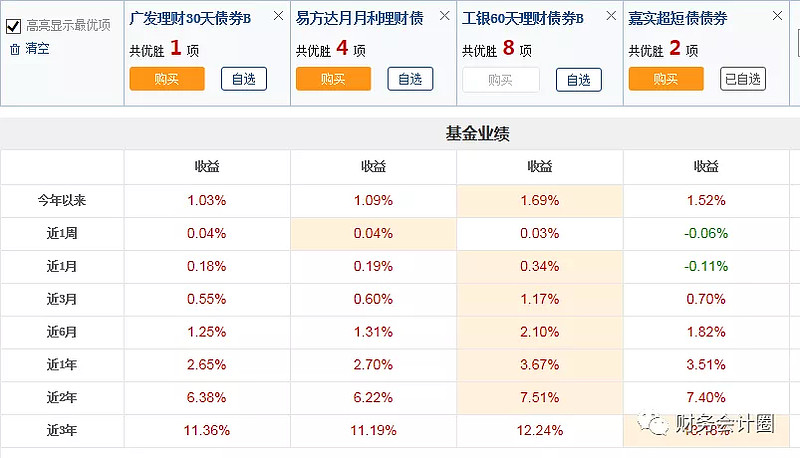Screen dimensions: 800x458
Task: Open 工银60天理财债券B fund link
Action: click(523, 19)
